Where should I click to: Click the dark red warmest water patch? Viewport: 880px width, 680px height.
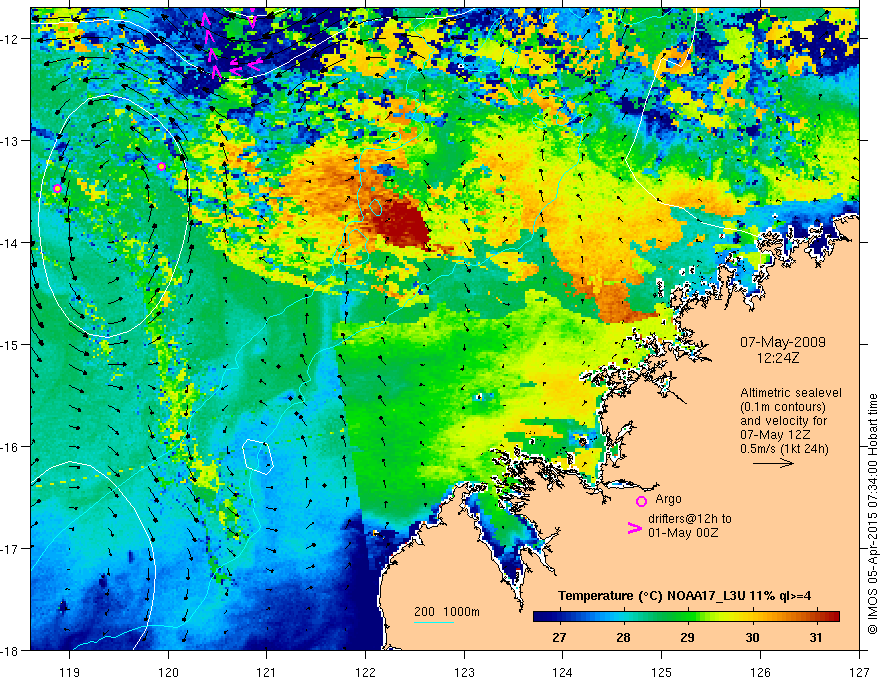coord(401,224)
